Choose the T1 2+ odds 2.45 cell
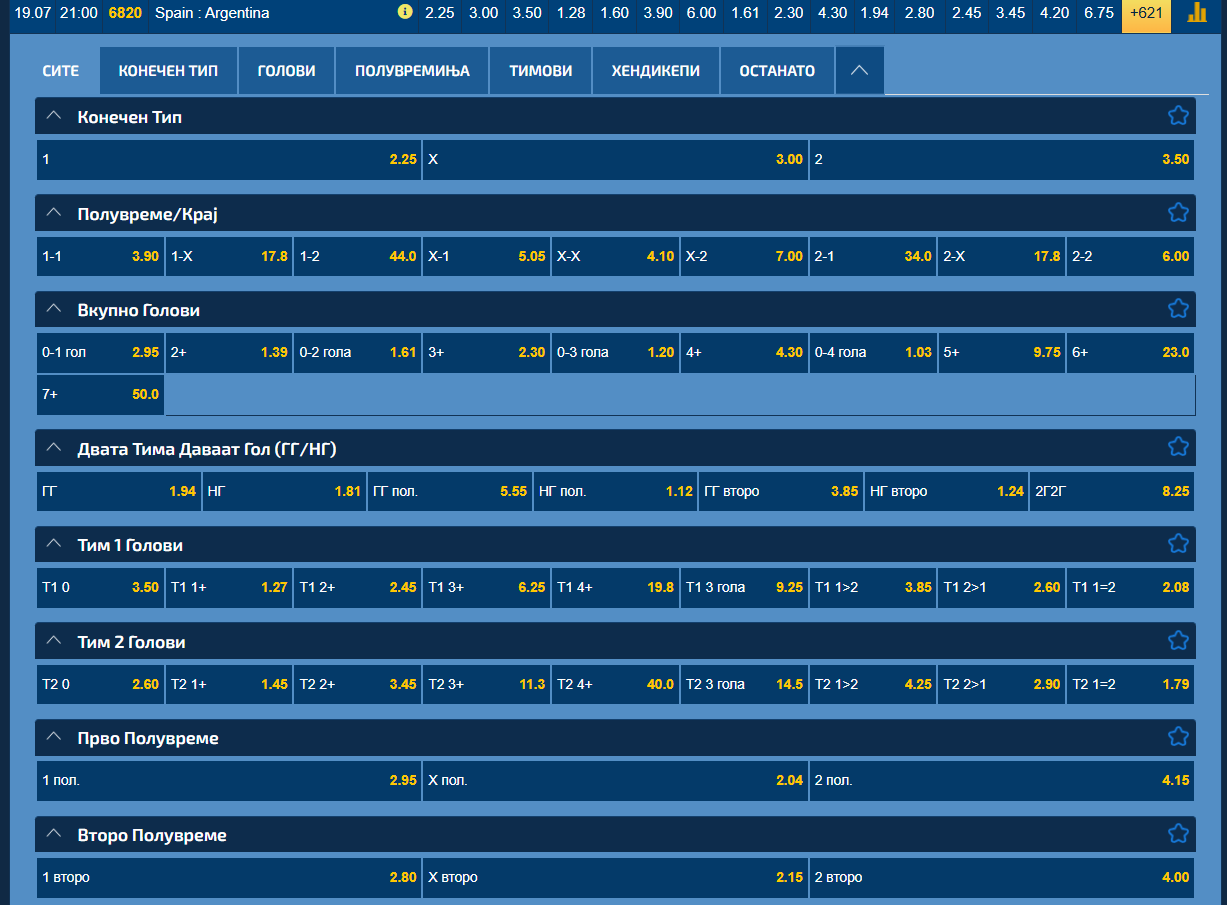Screen dimensions: 1227x905 (x=358, y=587)
